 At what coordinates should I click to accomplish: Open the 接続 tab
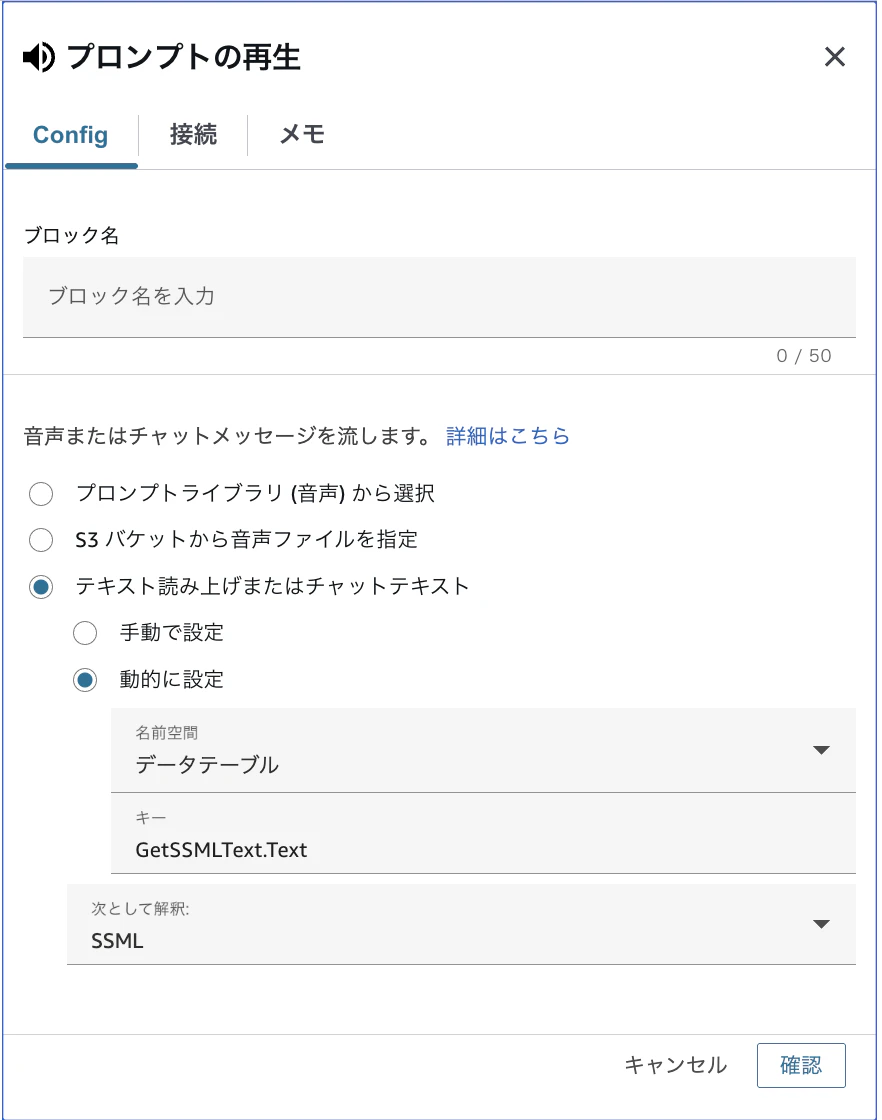(193, 135)
